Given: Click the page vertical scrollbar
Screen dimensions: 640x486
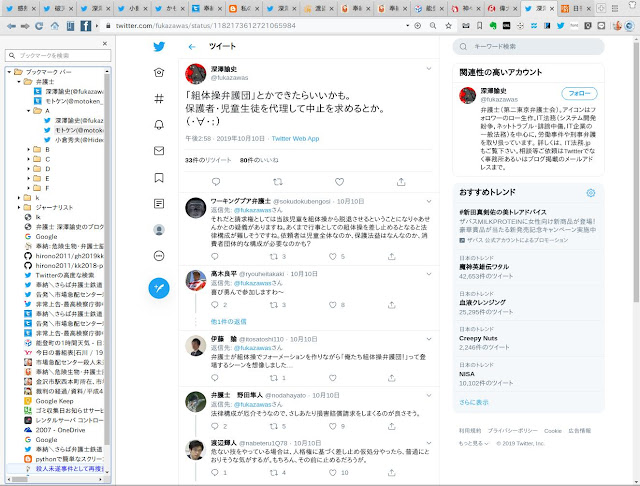Looking at the screenshot, I should point(636,171).
